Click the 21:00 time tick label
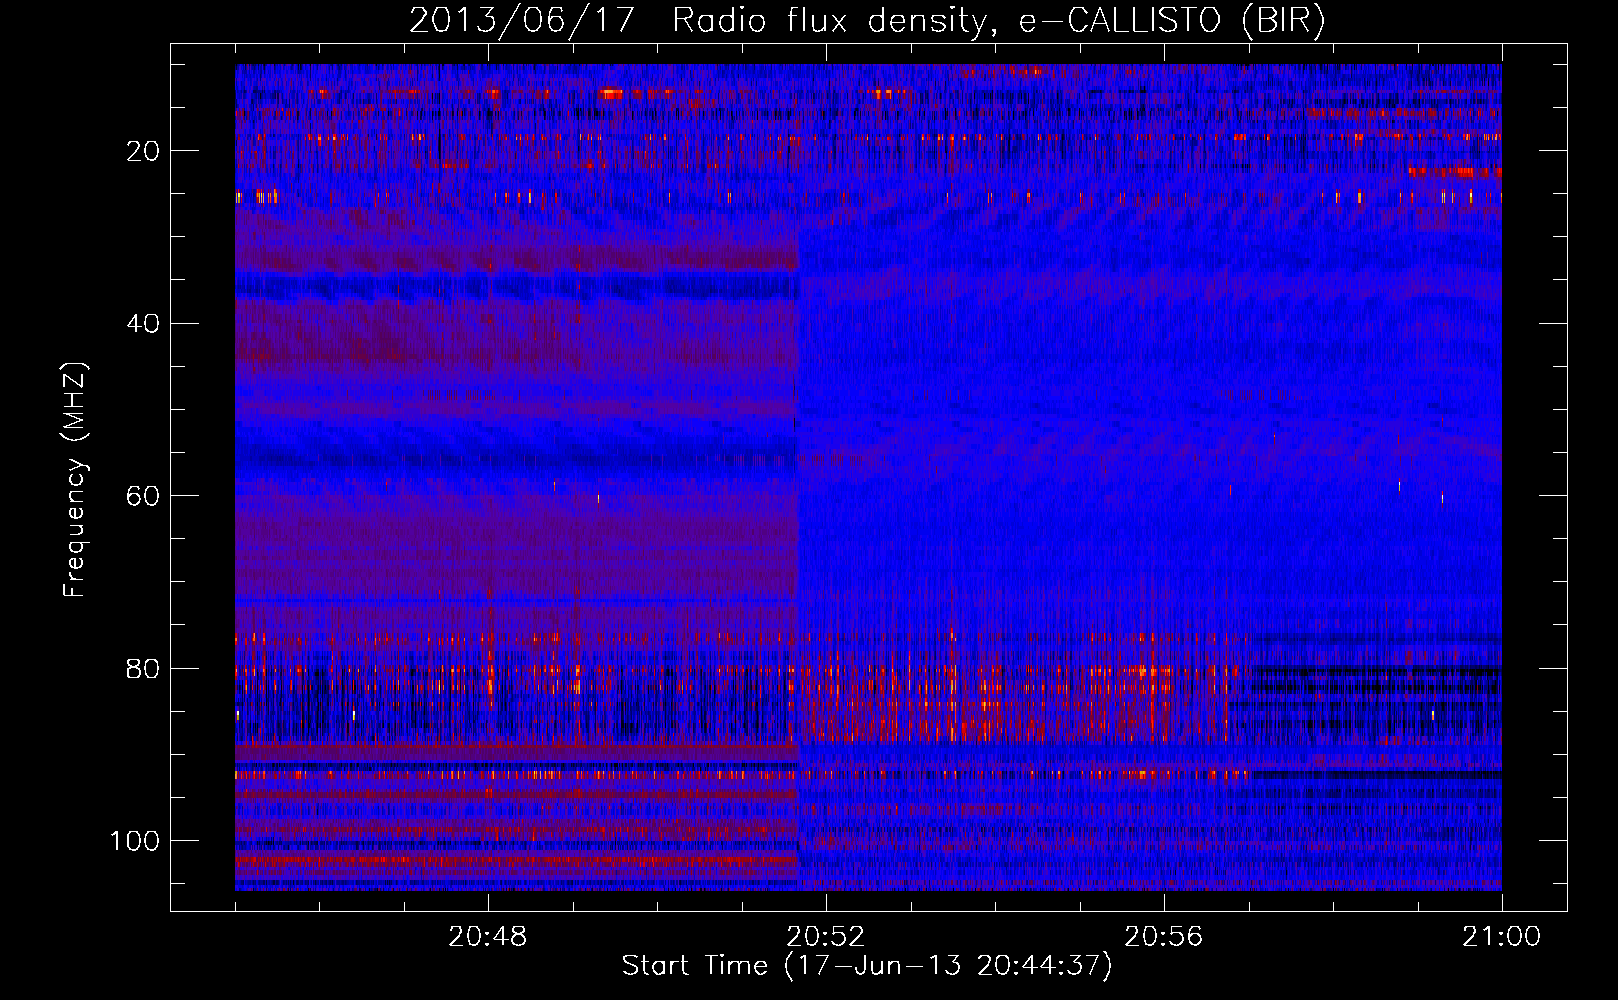The image size is (1618, 1000). (1502, 937)
